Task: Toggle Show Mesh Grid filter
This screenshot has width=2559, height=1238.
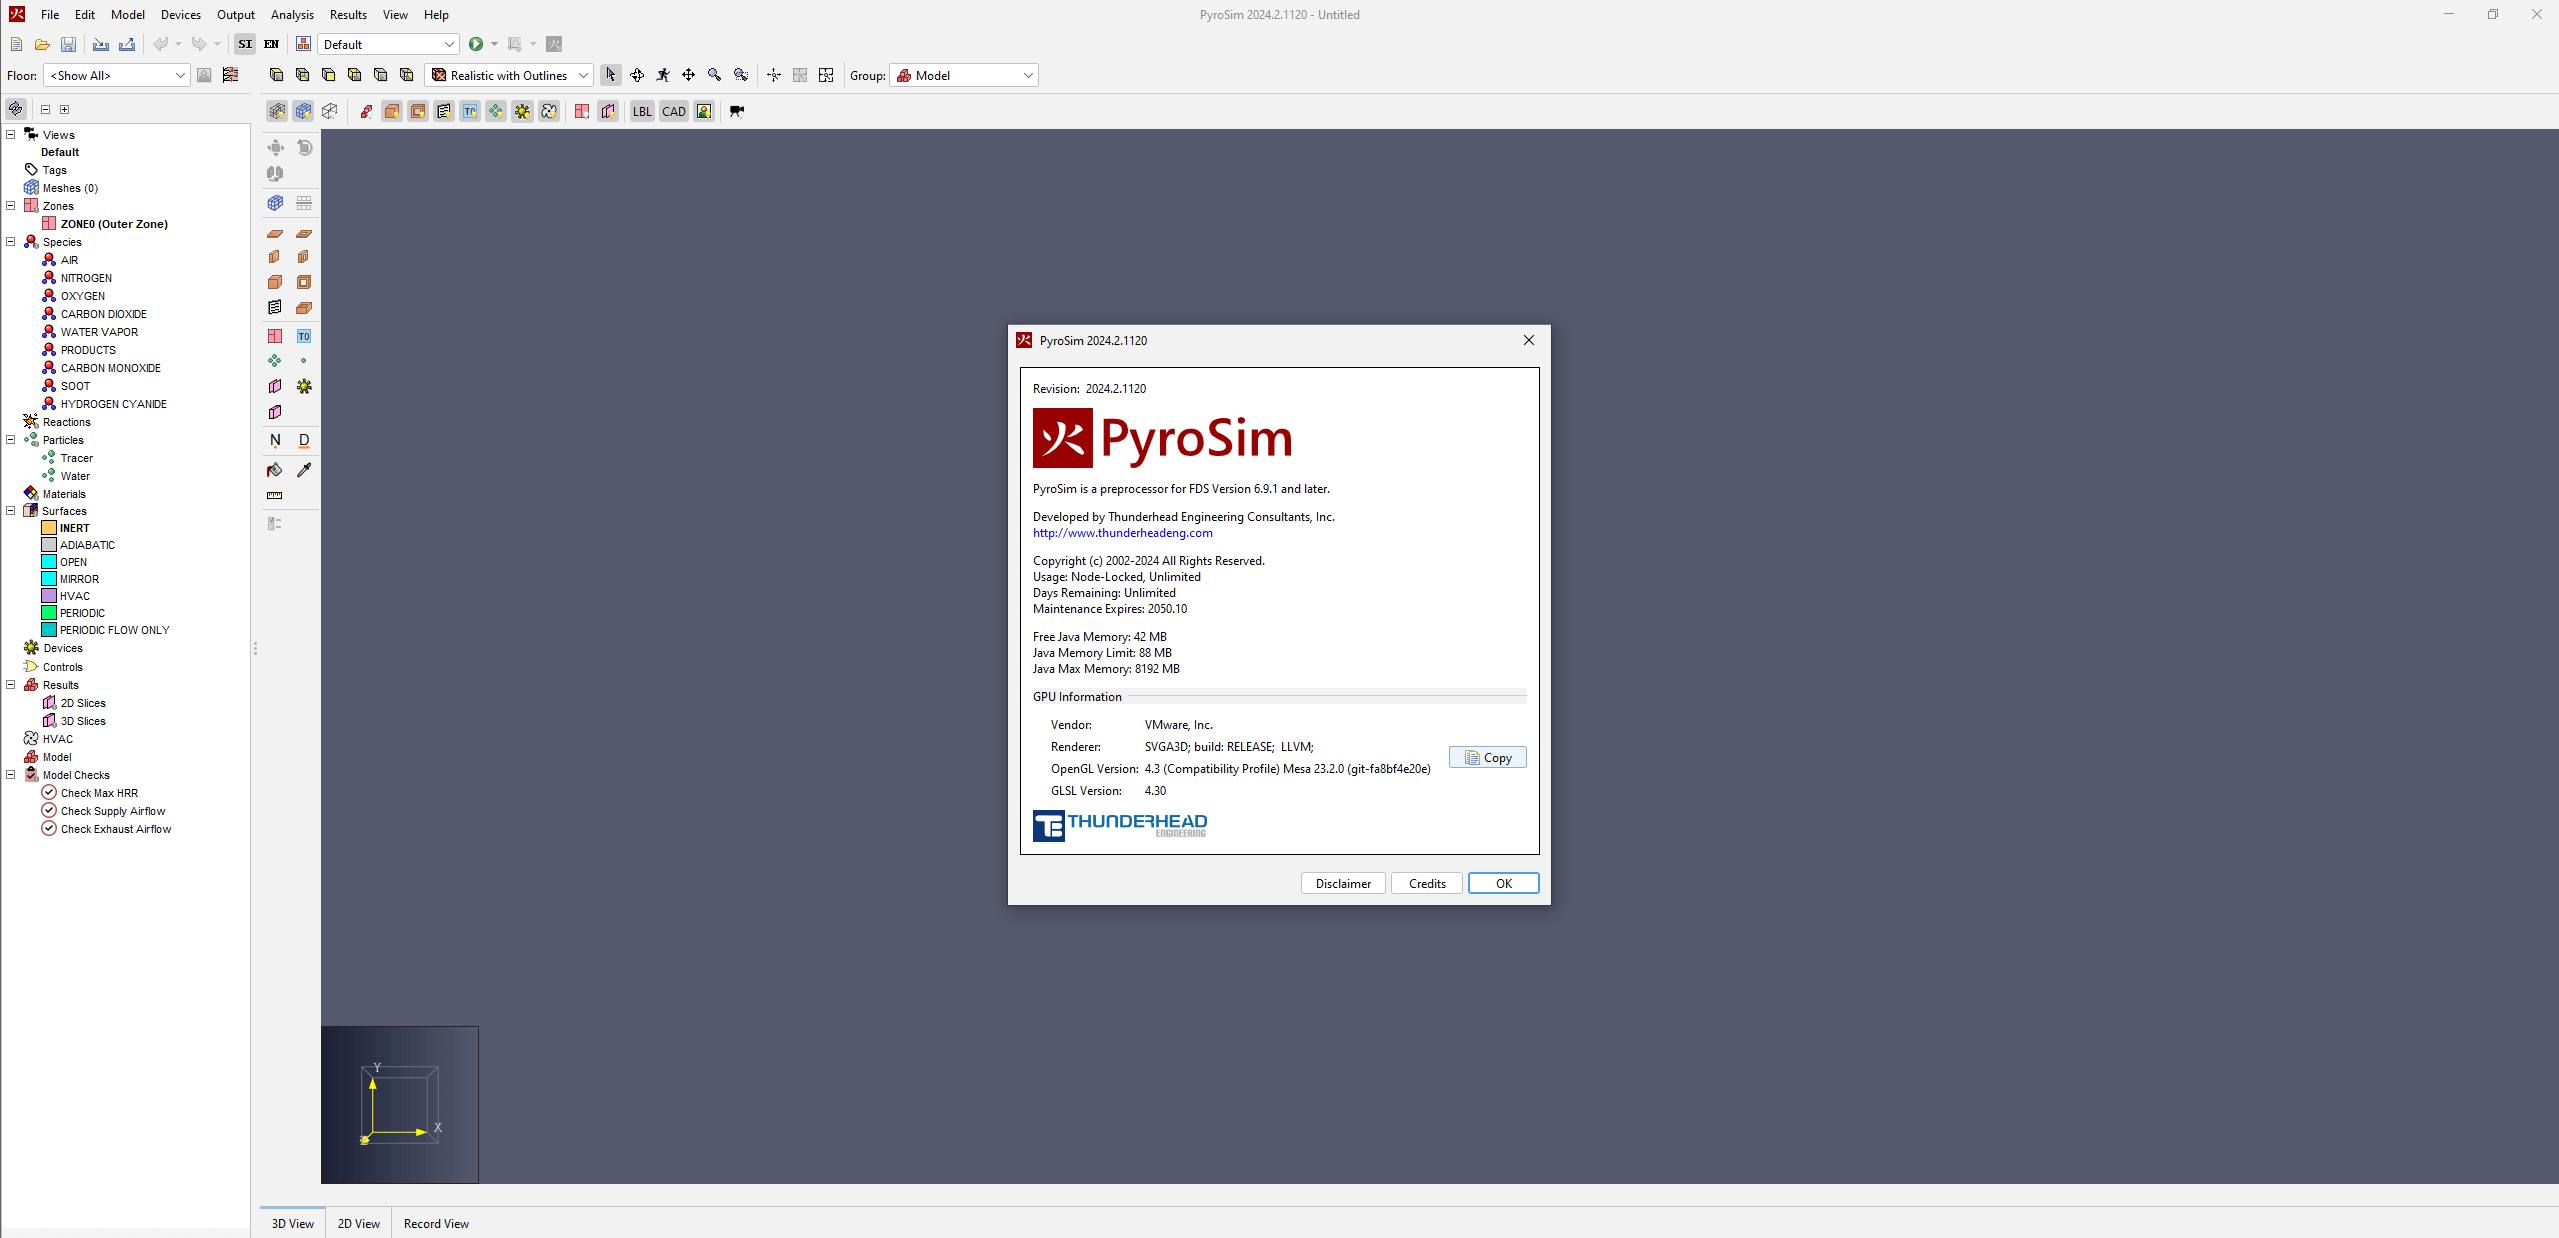Action: click(304, 111)
